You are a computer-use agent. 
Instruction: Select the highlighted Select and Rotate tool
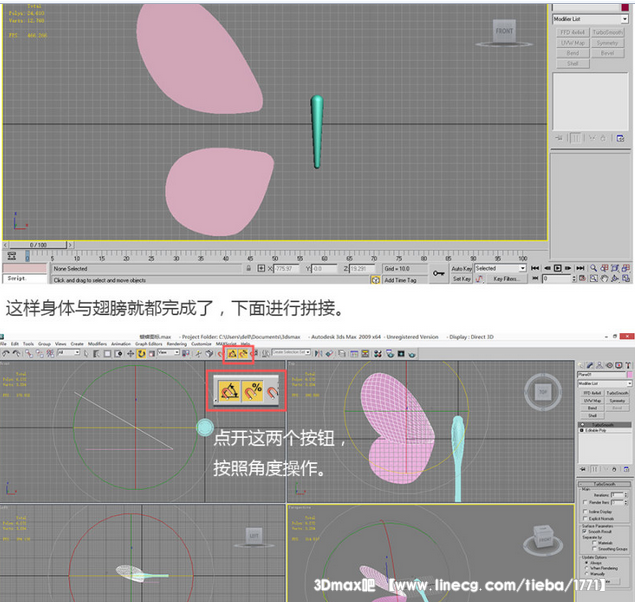[141, 353]
